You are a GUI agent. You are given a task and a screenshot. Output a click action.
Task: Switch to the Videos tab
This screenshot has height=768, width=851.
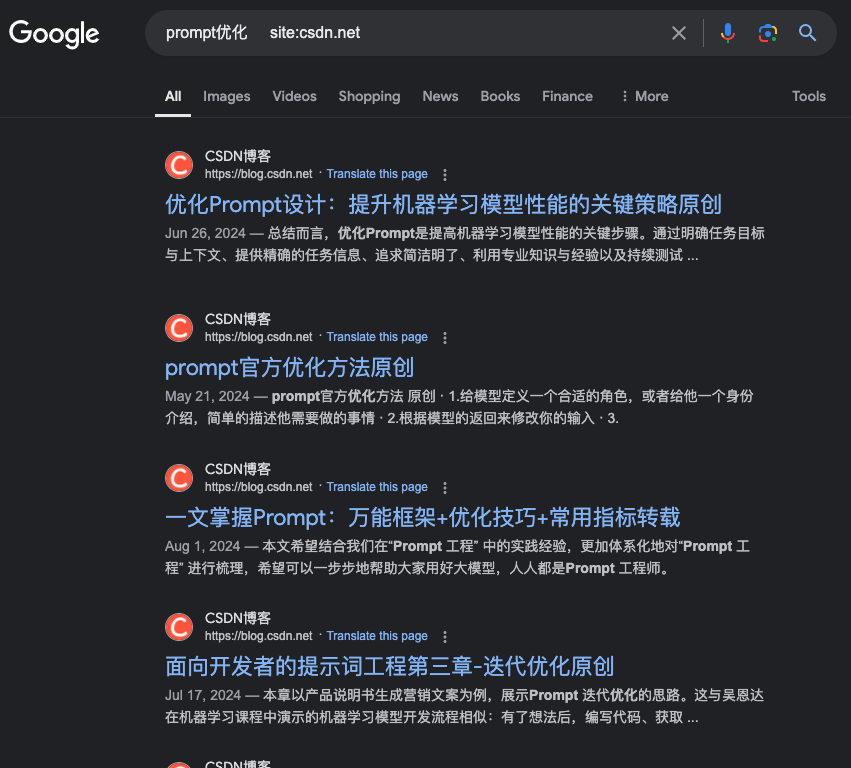(294, 96)
